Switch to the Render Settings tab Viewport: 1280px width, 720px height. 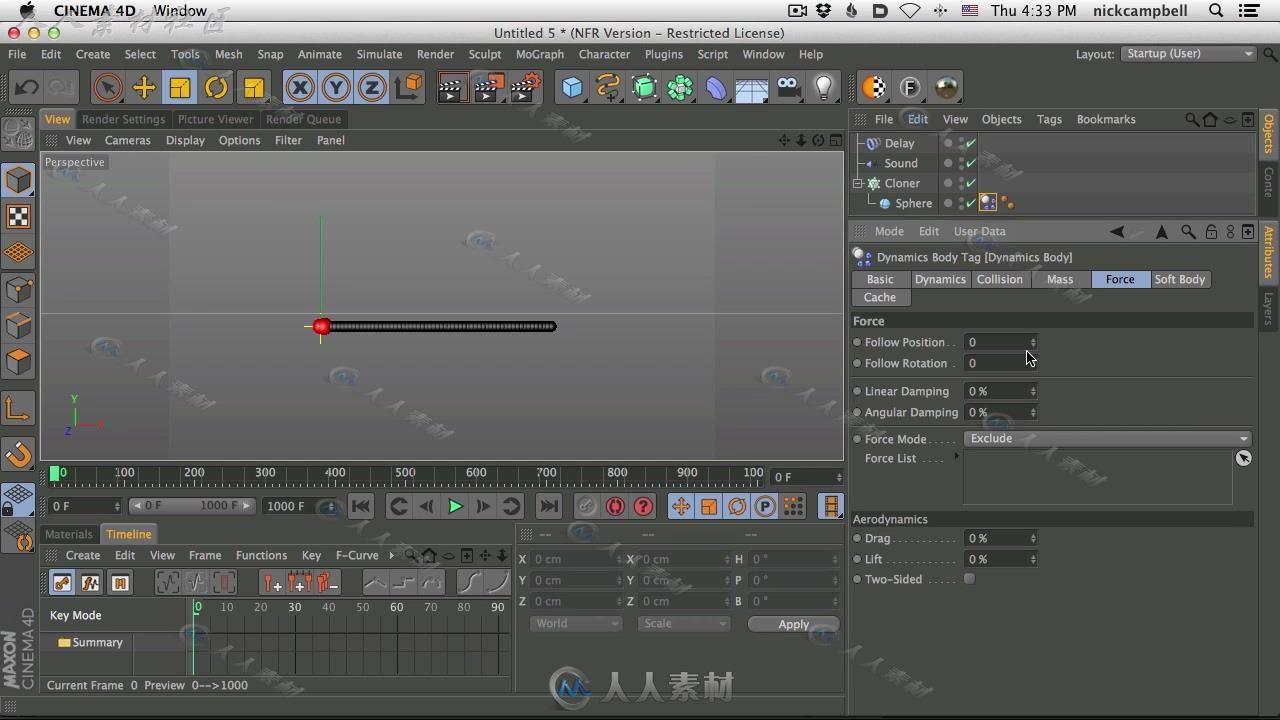tap(123, 119)
